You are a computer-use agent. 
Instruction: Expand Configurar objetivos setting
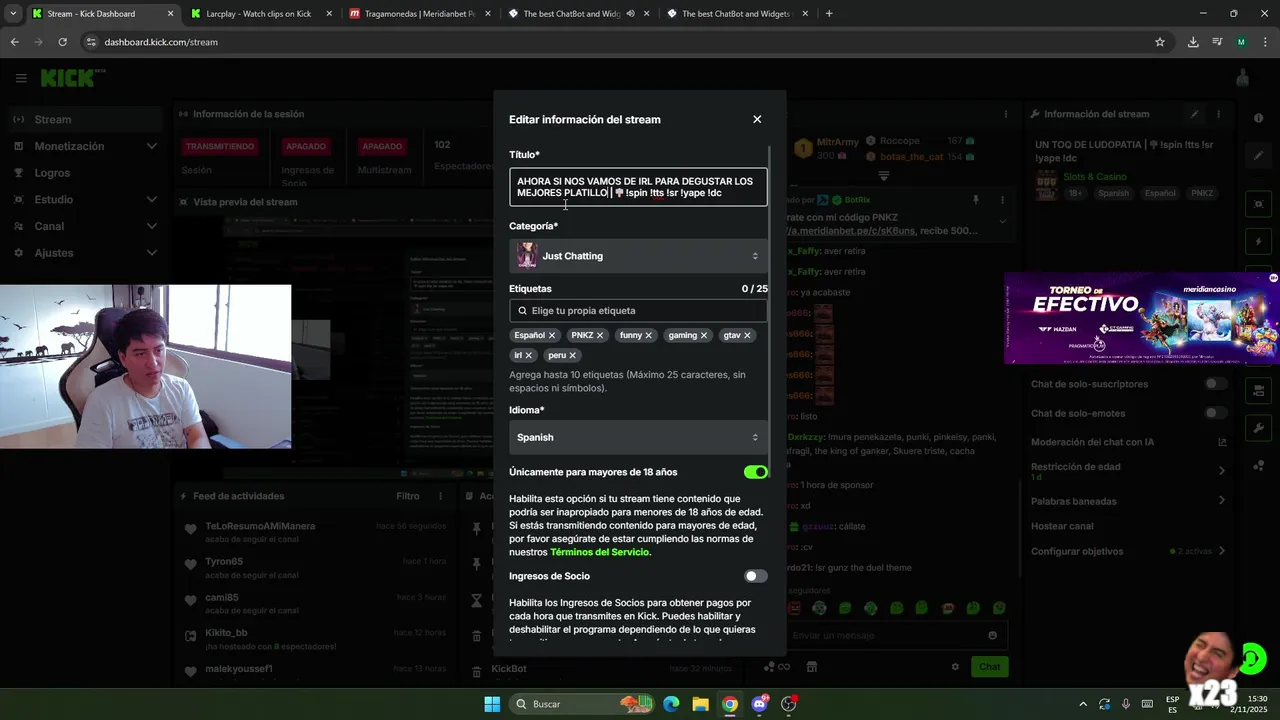click(x=1129, y=551)
